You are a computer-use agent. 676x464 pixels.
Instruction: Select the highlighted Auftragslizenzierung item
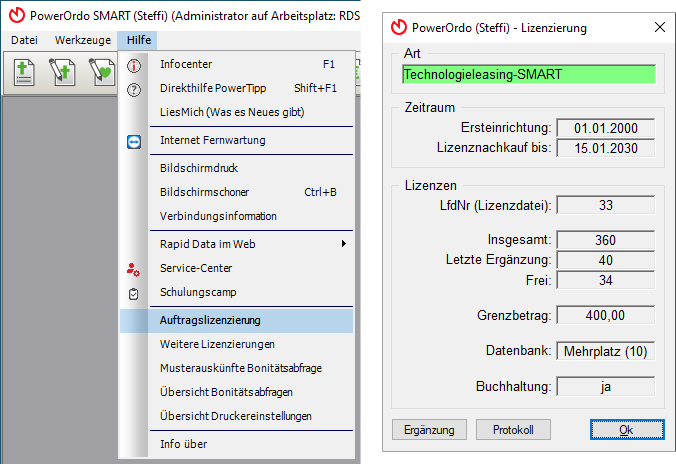(x=236, y=320)
